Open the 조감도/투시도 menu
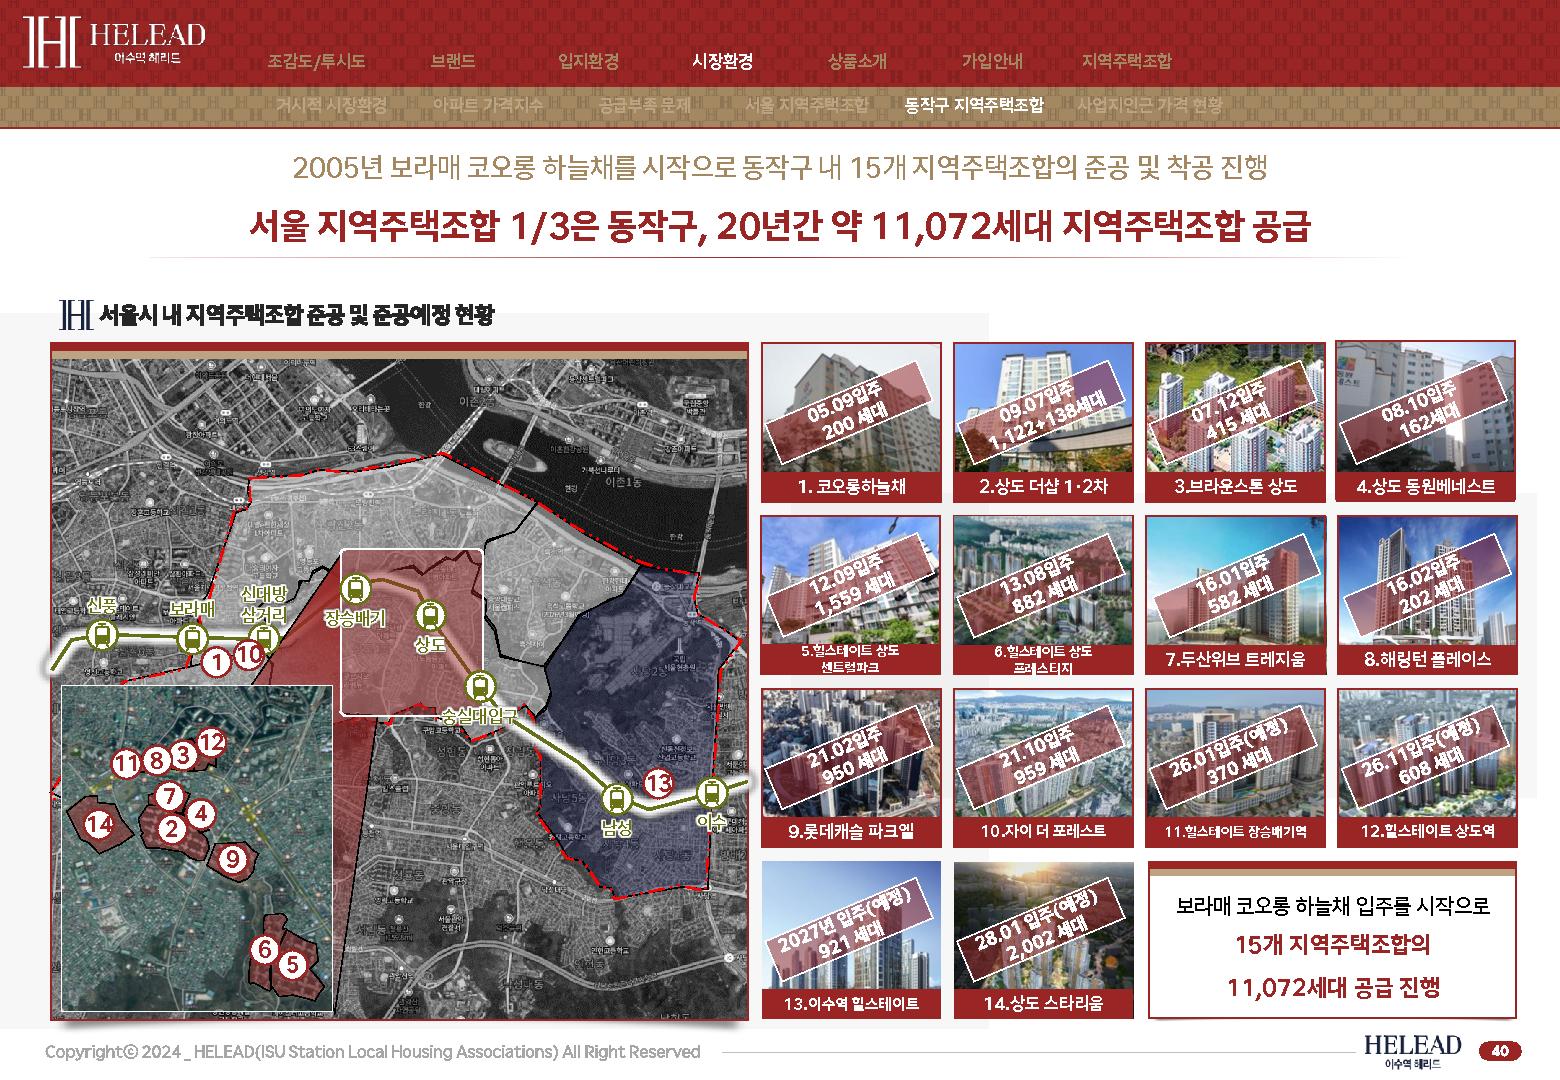The height and width of the screenshot is (1080, 1560). 316,61
